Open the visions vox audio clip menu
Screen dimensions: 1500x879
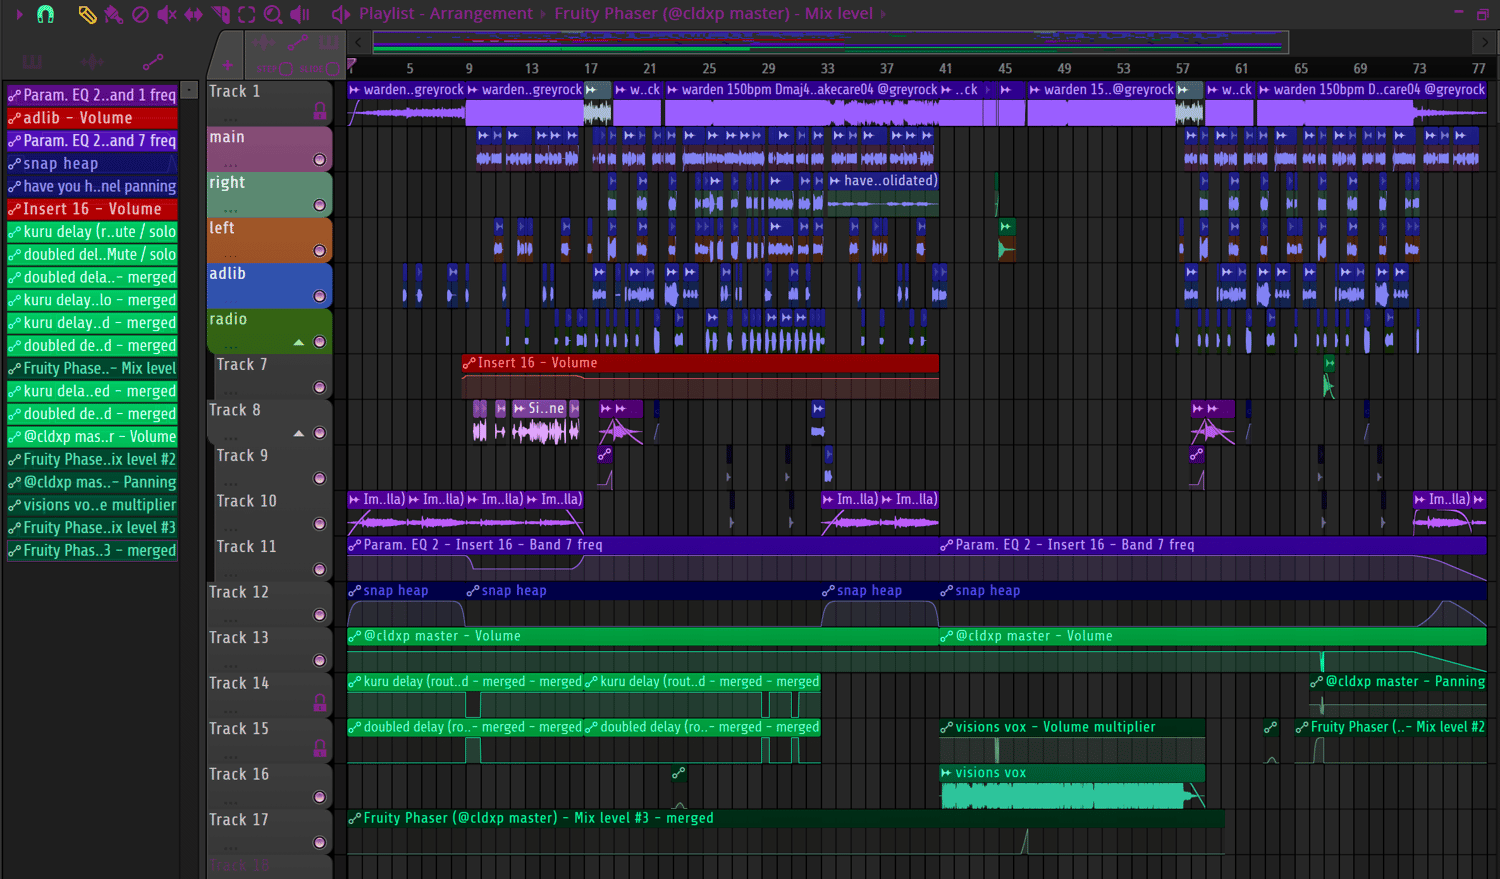(x=946, y=773)
